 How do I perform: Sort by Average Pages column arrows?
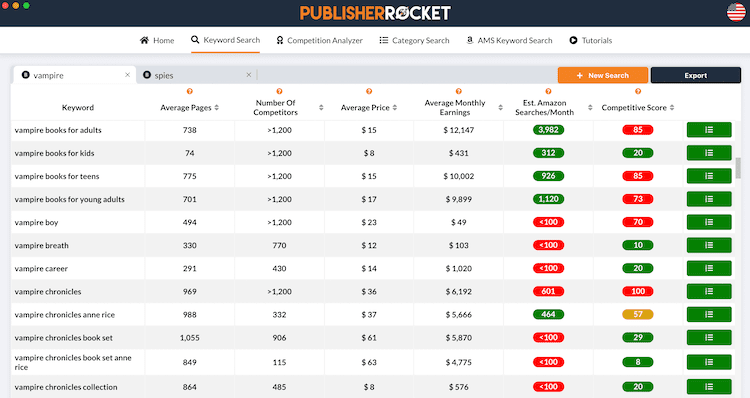coord(217,108)
